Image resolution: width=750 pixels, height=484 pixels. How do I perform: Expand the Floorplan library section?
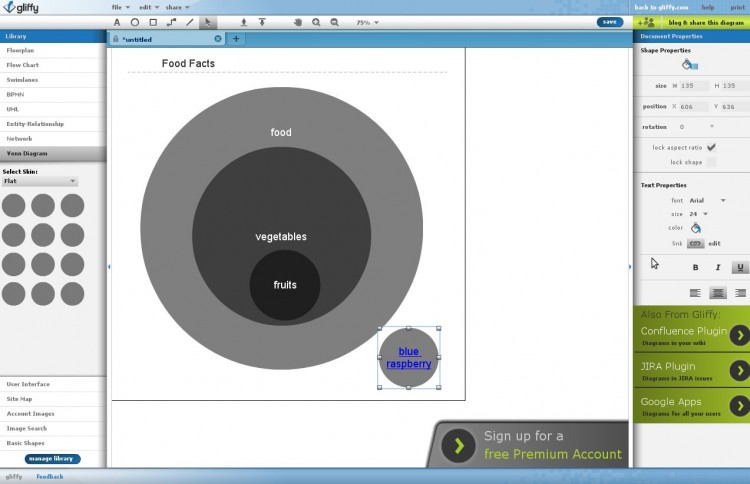(x=53, y=50)
